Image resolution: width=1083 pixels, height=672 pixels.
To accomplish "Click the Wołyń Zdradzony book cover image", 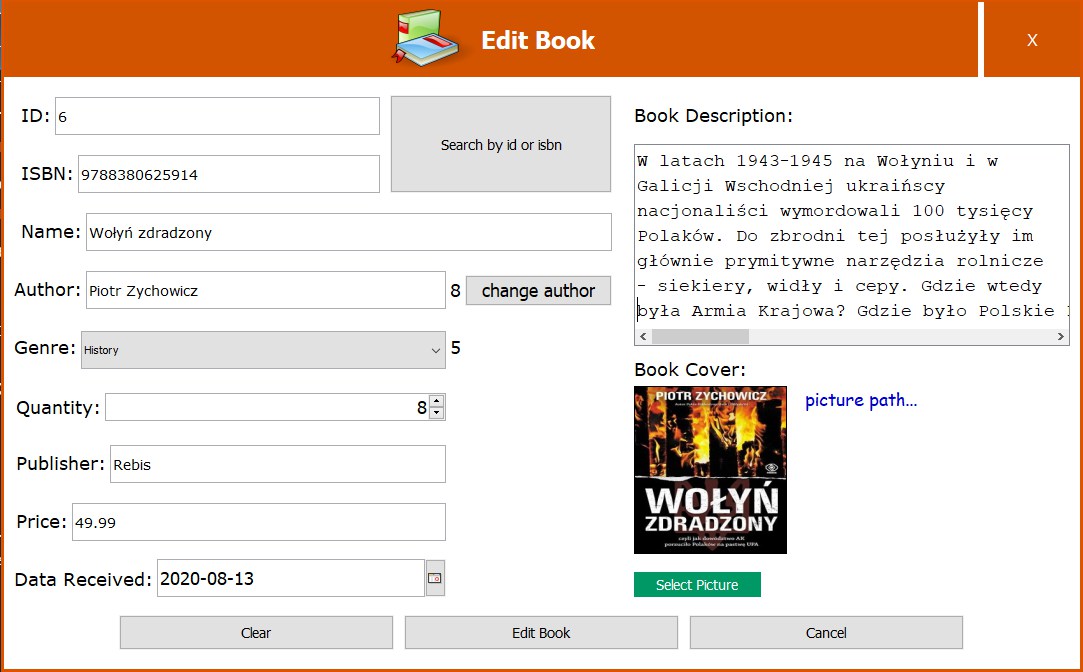I will point(710,470).
